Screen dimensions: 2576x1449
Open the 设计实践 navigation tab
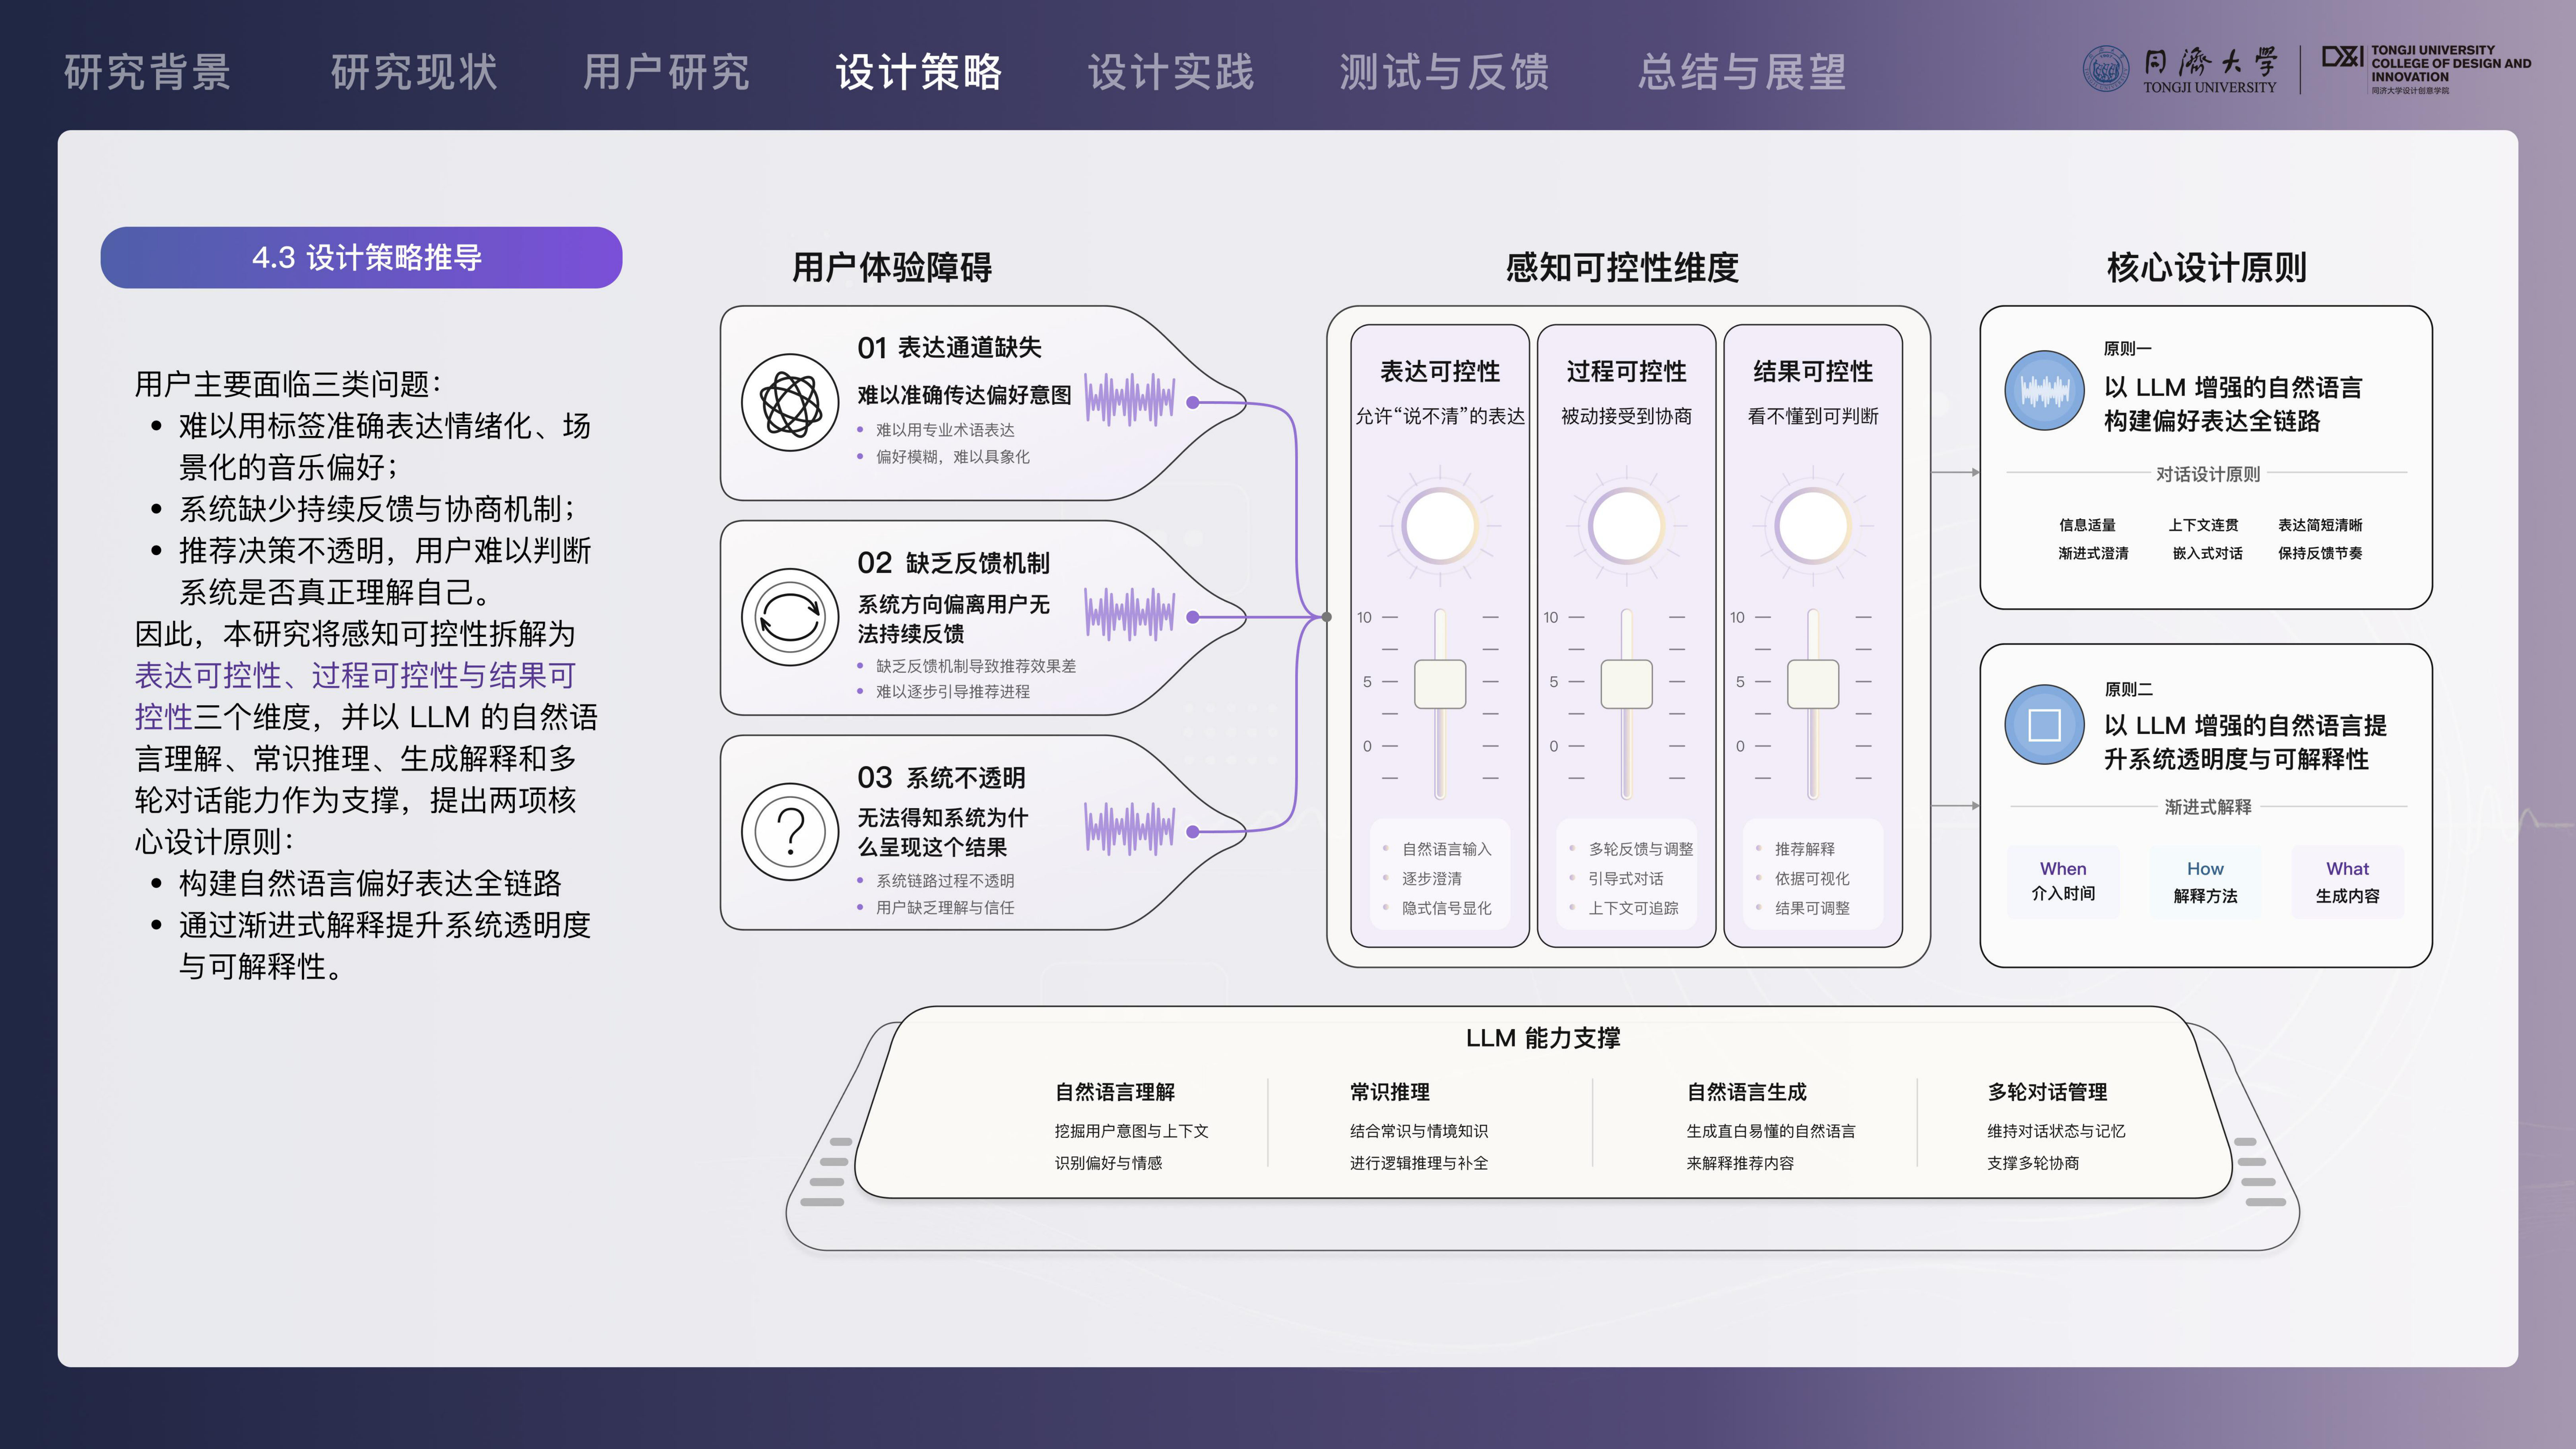1171,72
